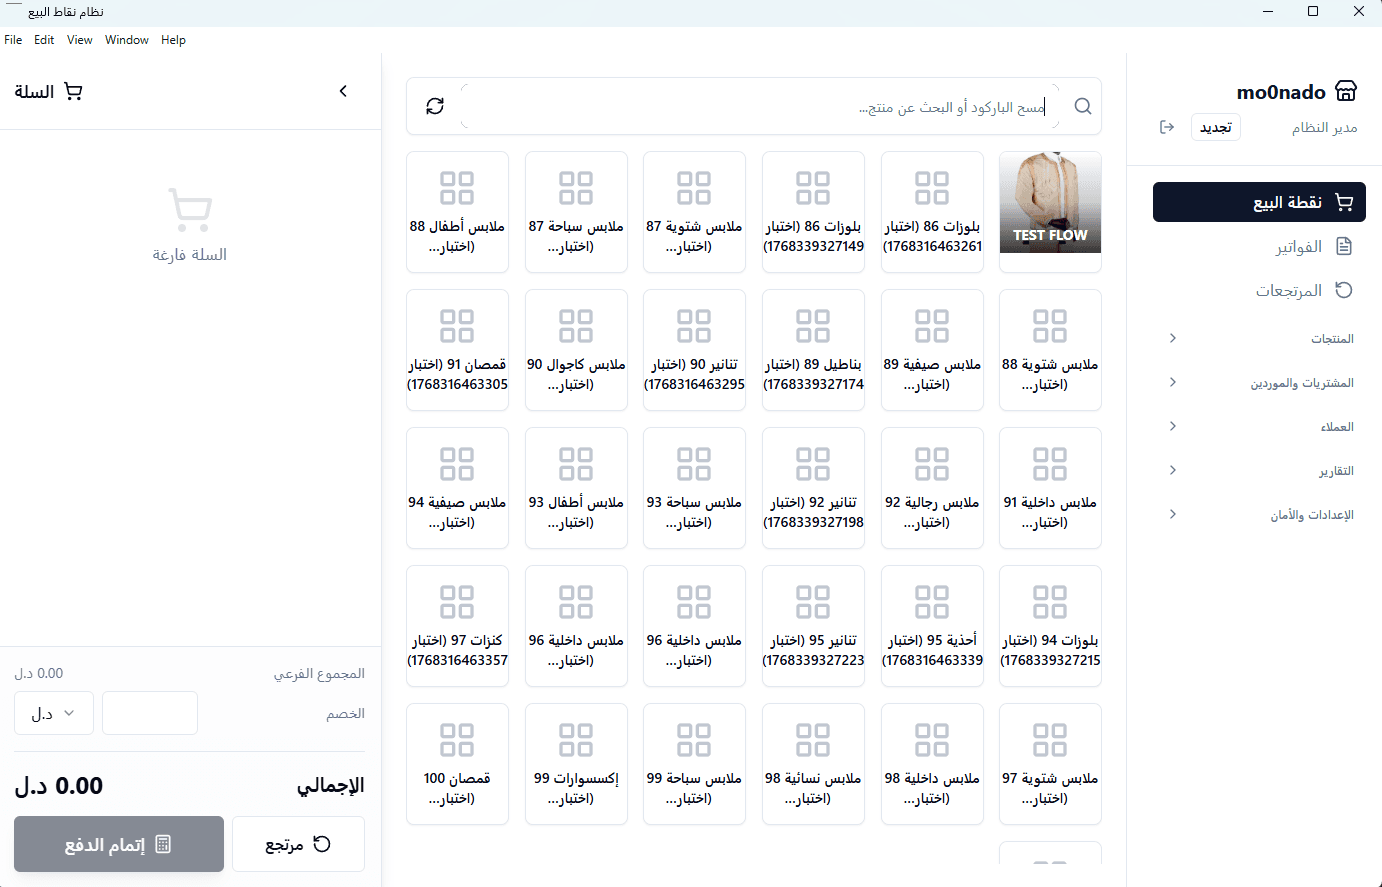Select the TEST FLOW product thumbnail
This screenshot has height=887, width=1382.
[x=1050, y=202]
